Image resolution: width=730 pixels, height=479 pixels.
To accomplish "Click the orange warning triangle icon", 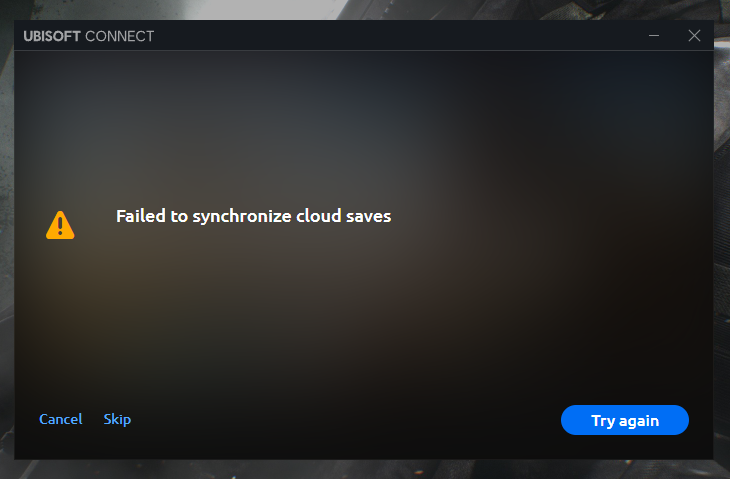I will click(60, 225).
